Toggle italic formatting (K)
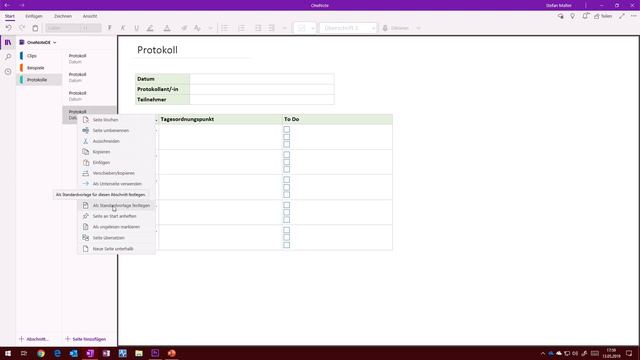The height and width of the screenshot is (360, 640). (123, 28)
